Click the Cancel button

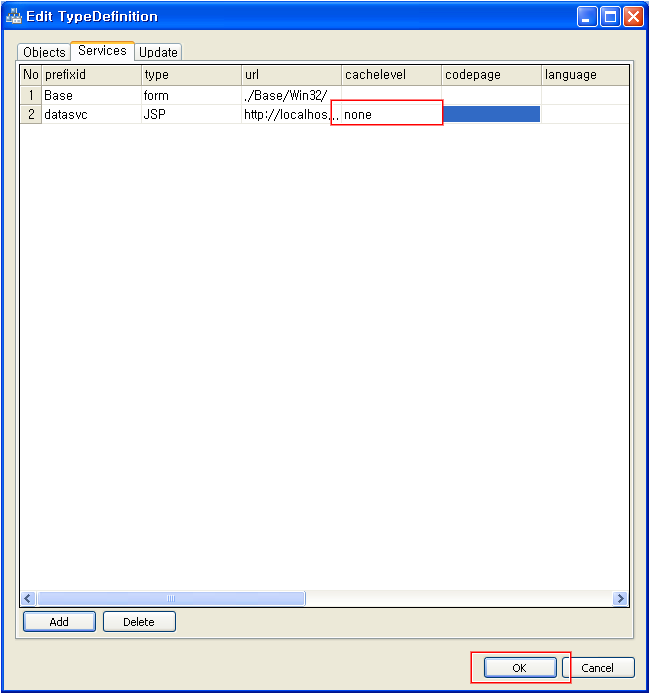coord(597,667)
